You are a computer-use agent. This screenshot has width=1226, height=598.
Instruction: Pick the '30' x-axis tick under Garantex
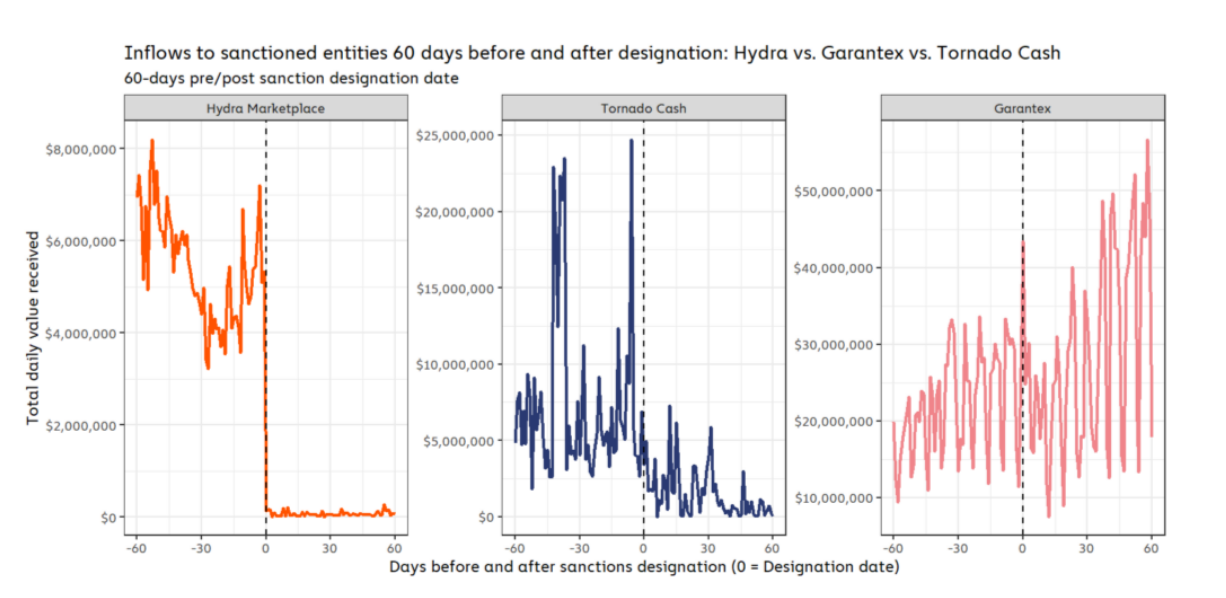[x=1087, y=548]
